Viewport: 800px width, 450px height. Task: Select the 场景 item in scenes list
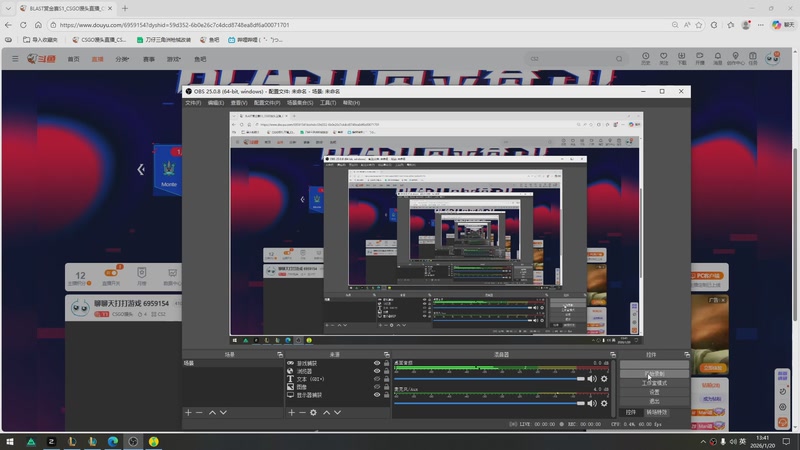(x=232, y=363)
